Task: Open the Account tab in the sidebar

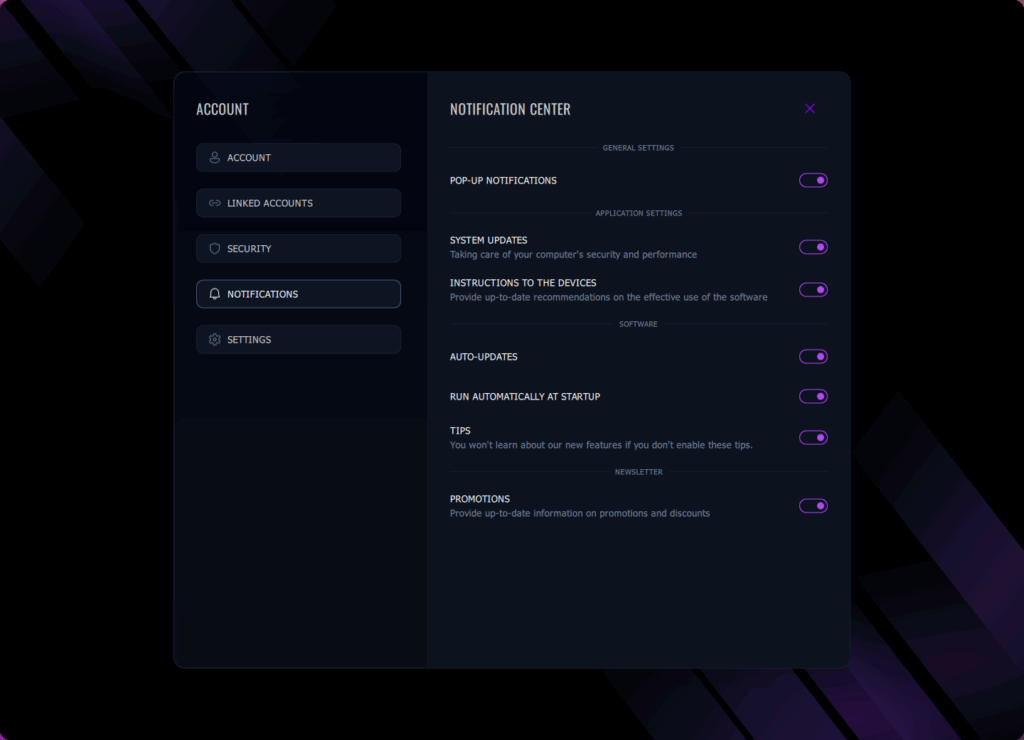Action: [x=298, y=158]
